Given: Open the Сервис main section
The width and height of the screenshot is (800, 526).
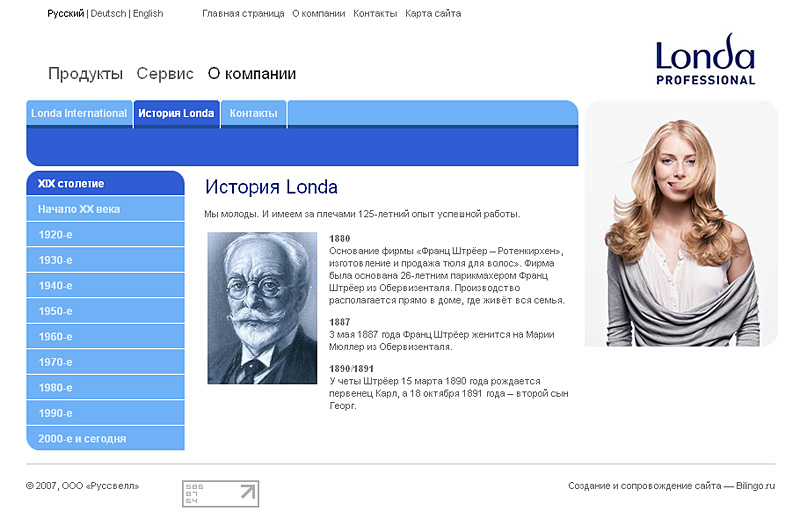Looking at the screenshot, I should pos(165,74).
